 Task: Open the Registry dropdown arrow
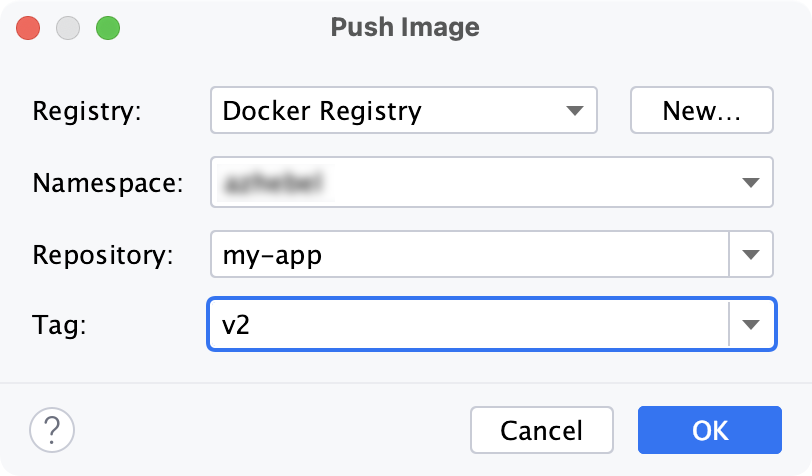574,110
